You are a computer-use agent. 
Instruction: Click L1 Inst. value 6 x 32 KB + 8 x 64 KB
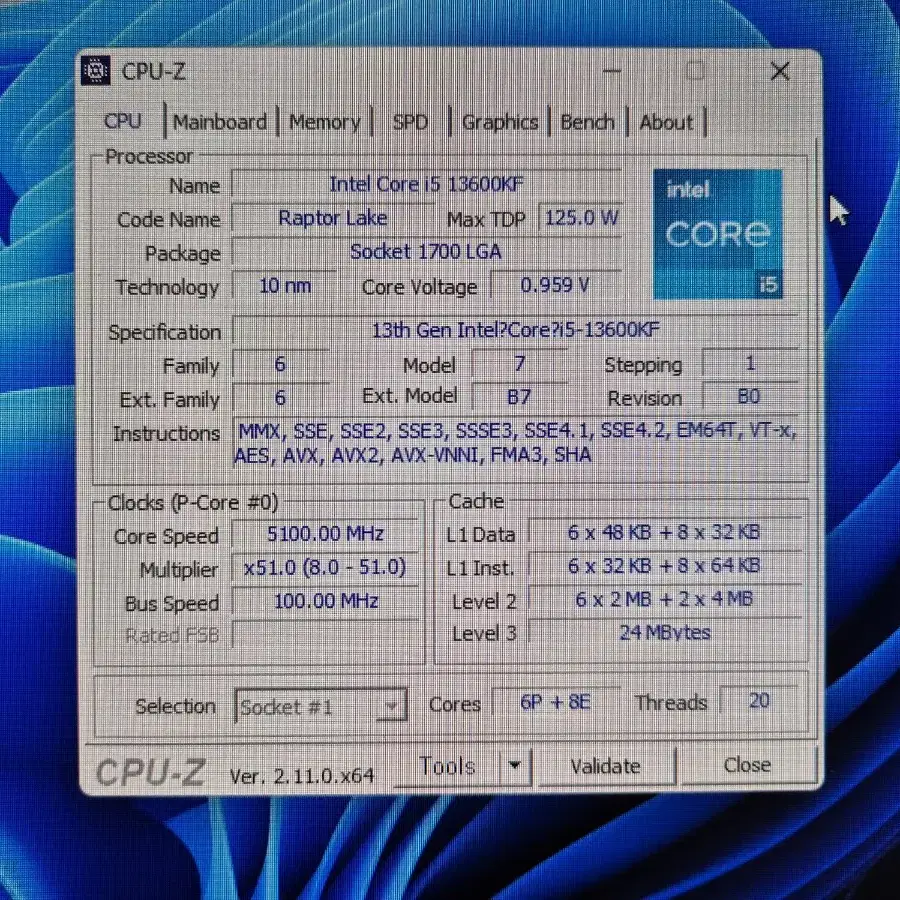[664, 565]
